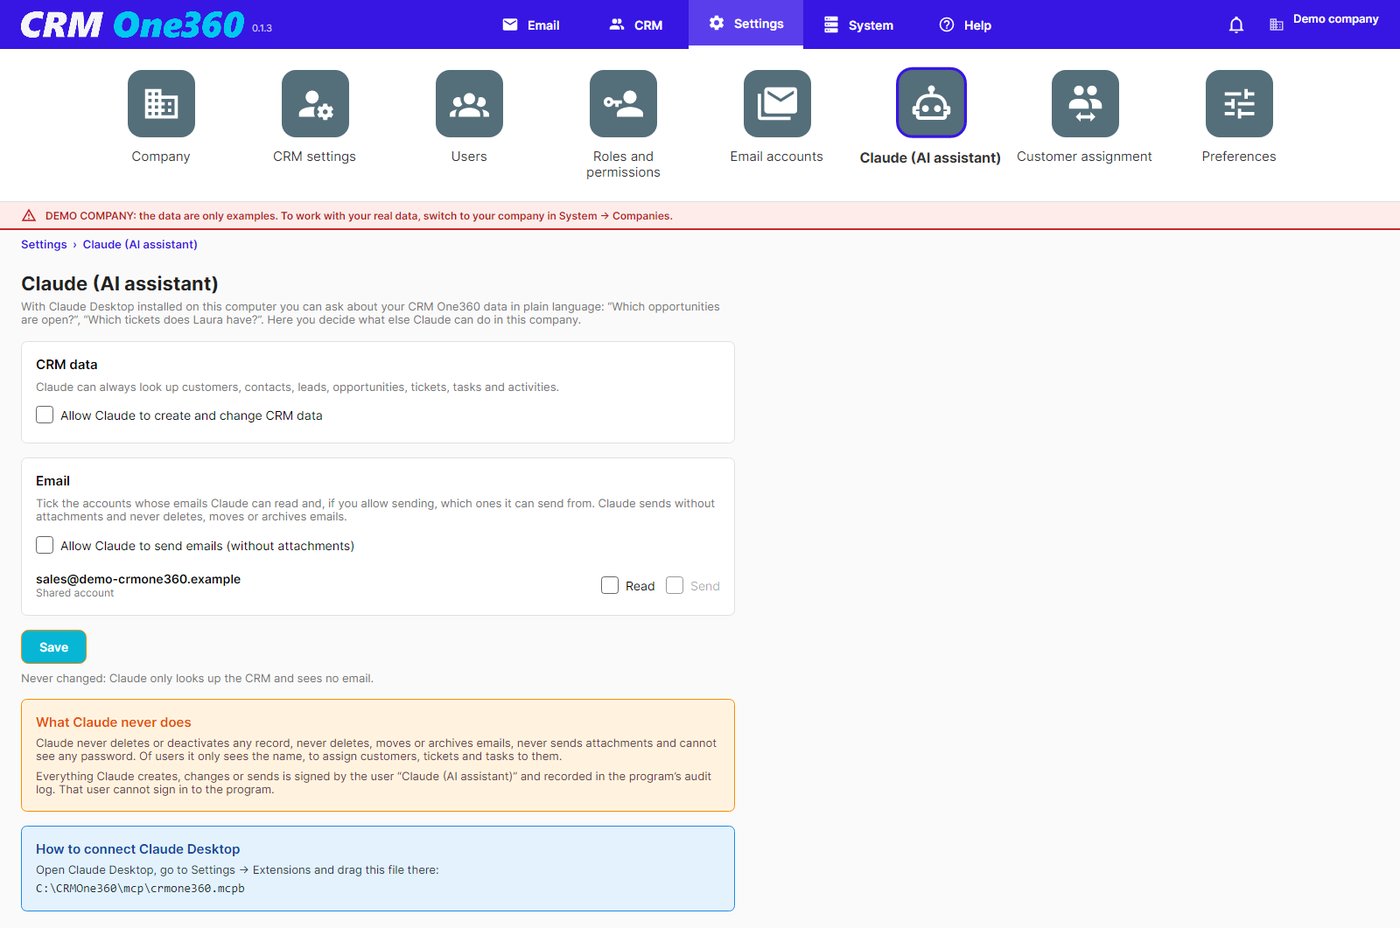This screenshot has width=1400, height=928.
Task: Check Send for sales@demo-crmone360.example
Action: [675, 585]
